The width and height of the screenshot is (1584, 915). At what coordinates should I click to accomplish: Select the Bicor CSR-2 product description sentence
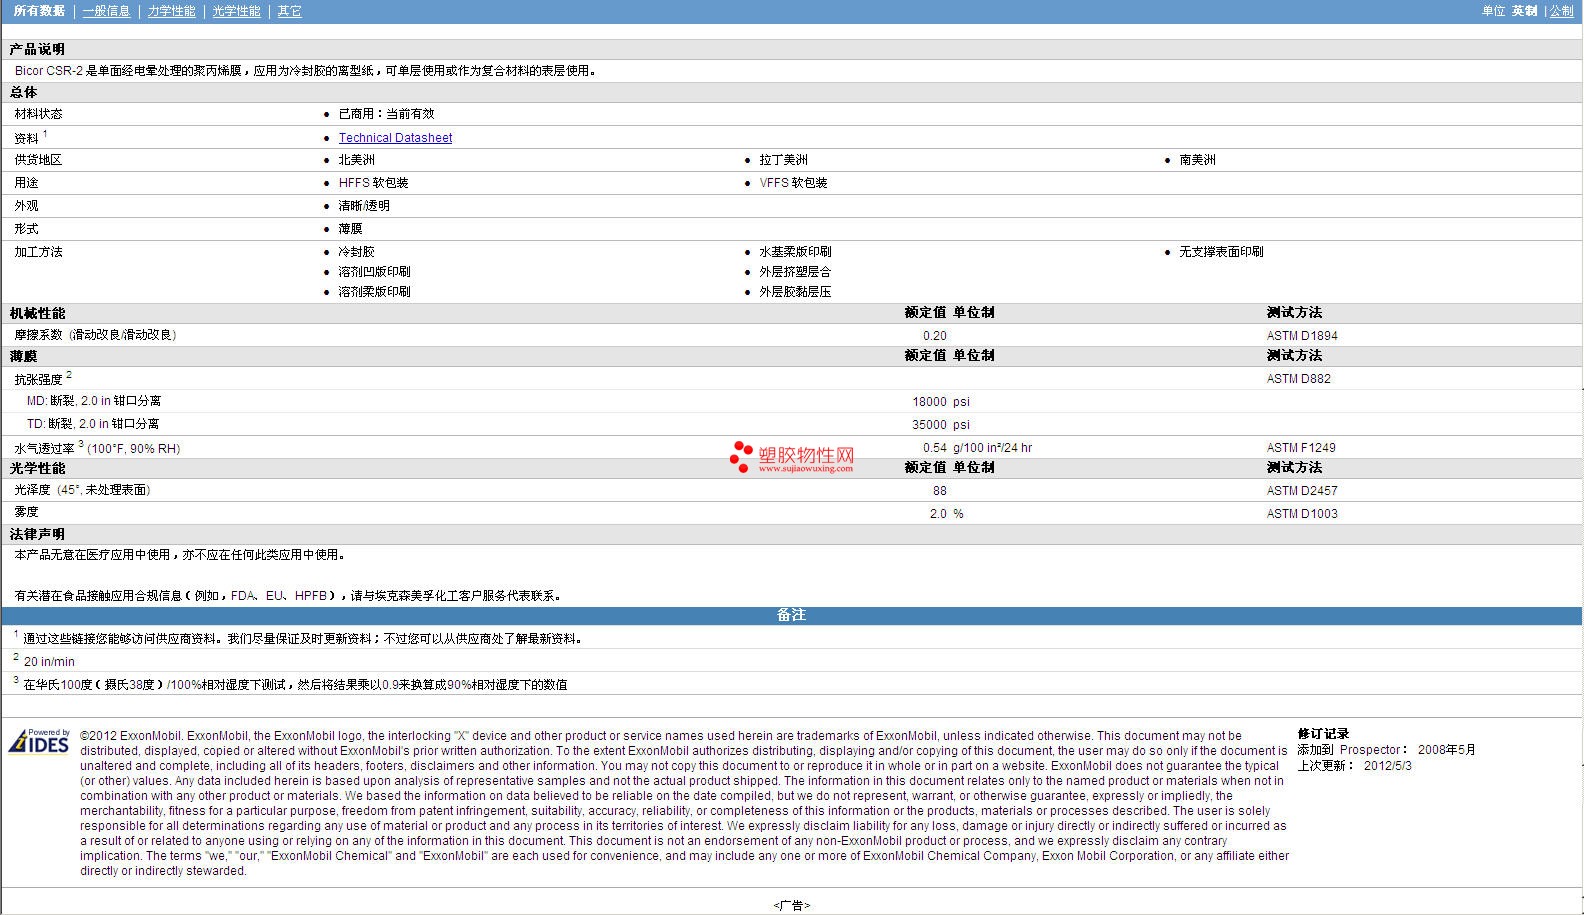tap(305, 71)
